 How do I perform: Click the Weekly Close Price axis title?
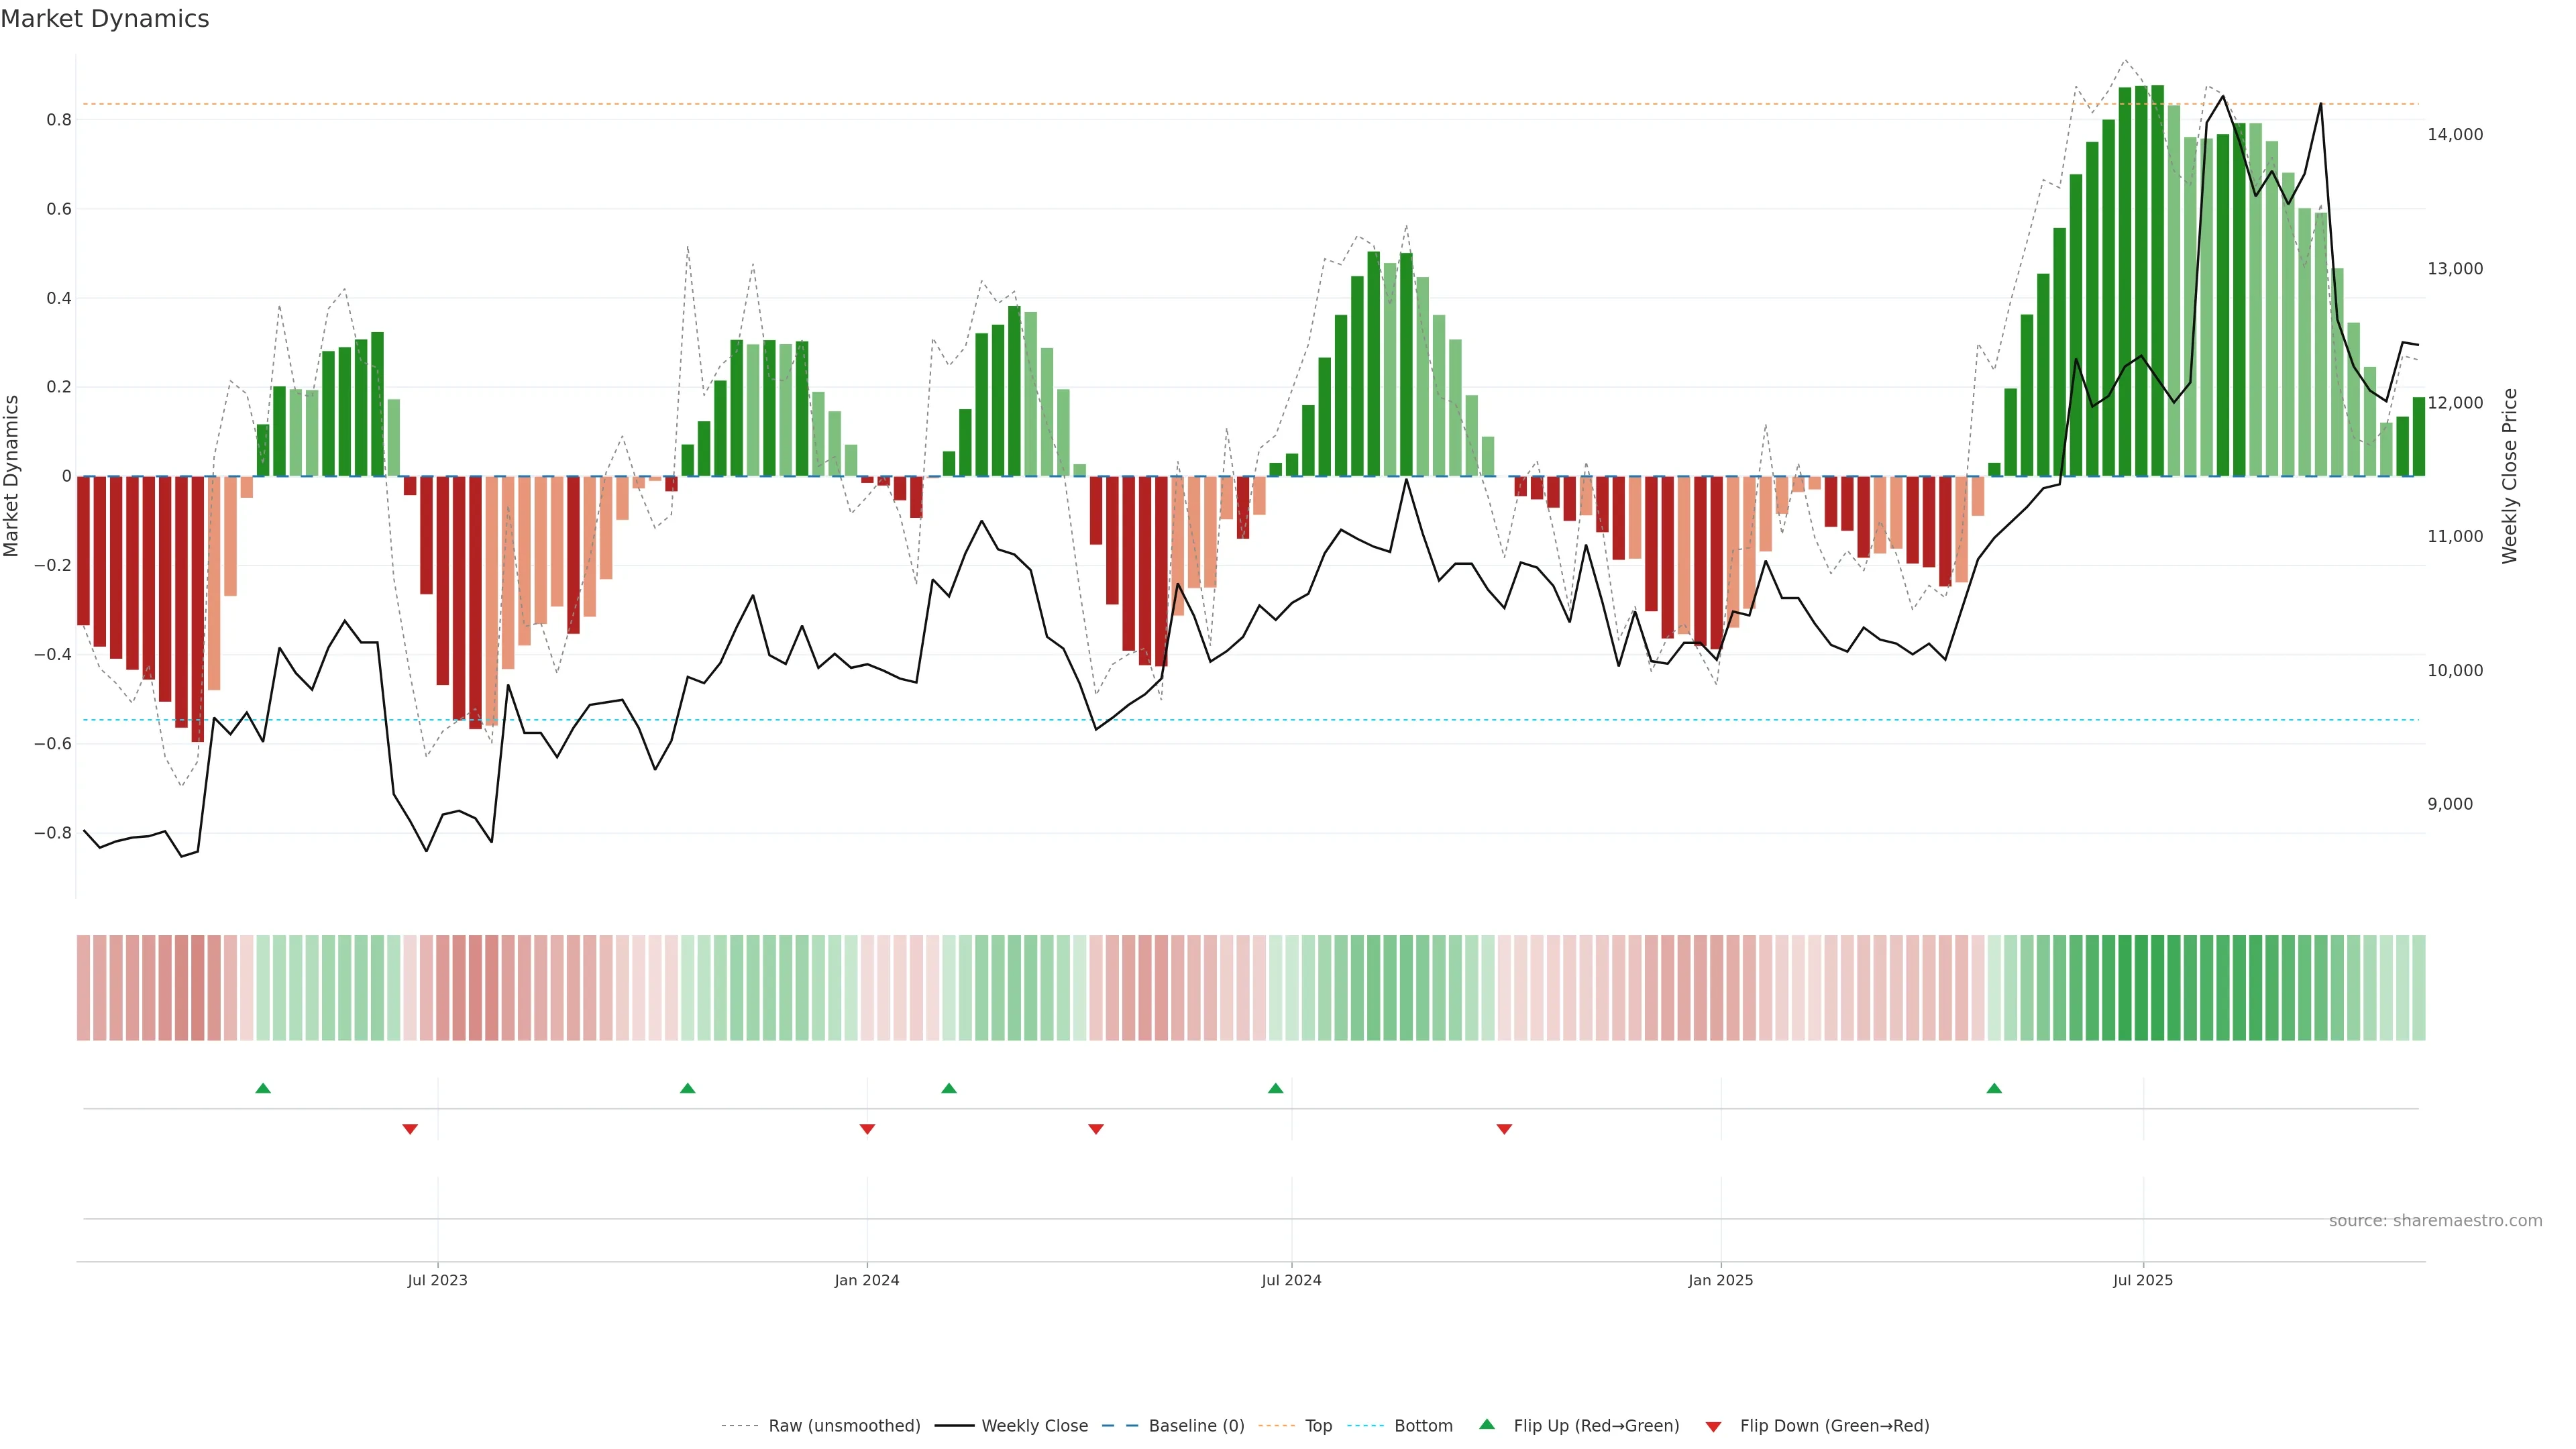tap(2509, 476)
